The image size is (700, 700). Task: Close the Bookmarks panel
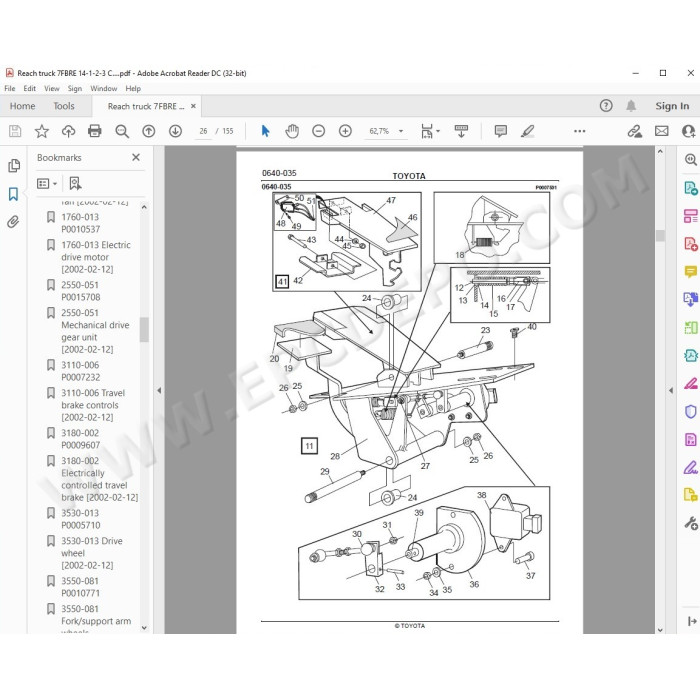tap(136, 157)
